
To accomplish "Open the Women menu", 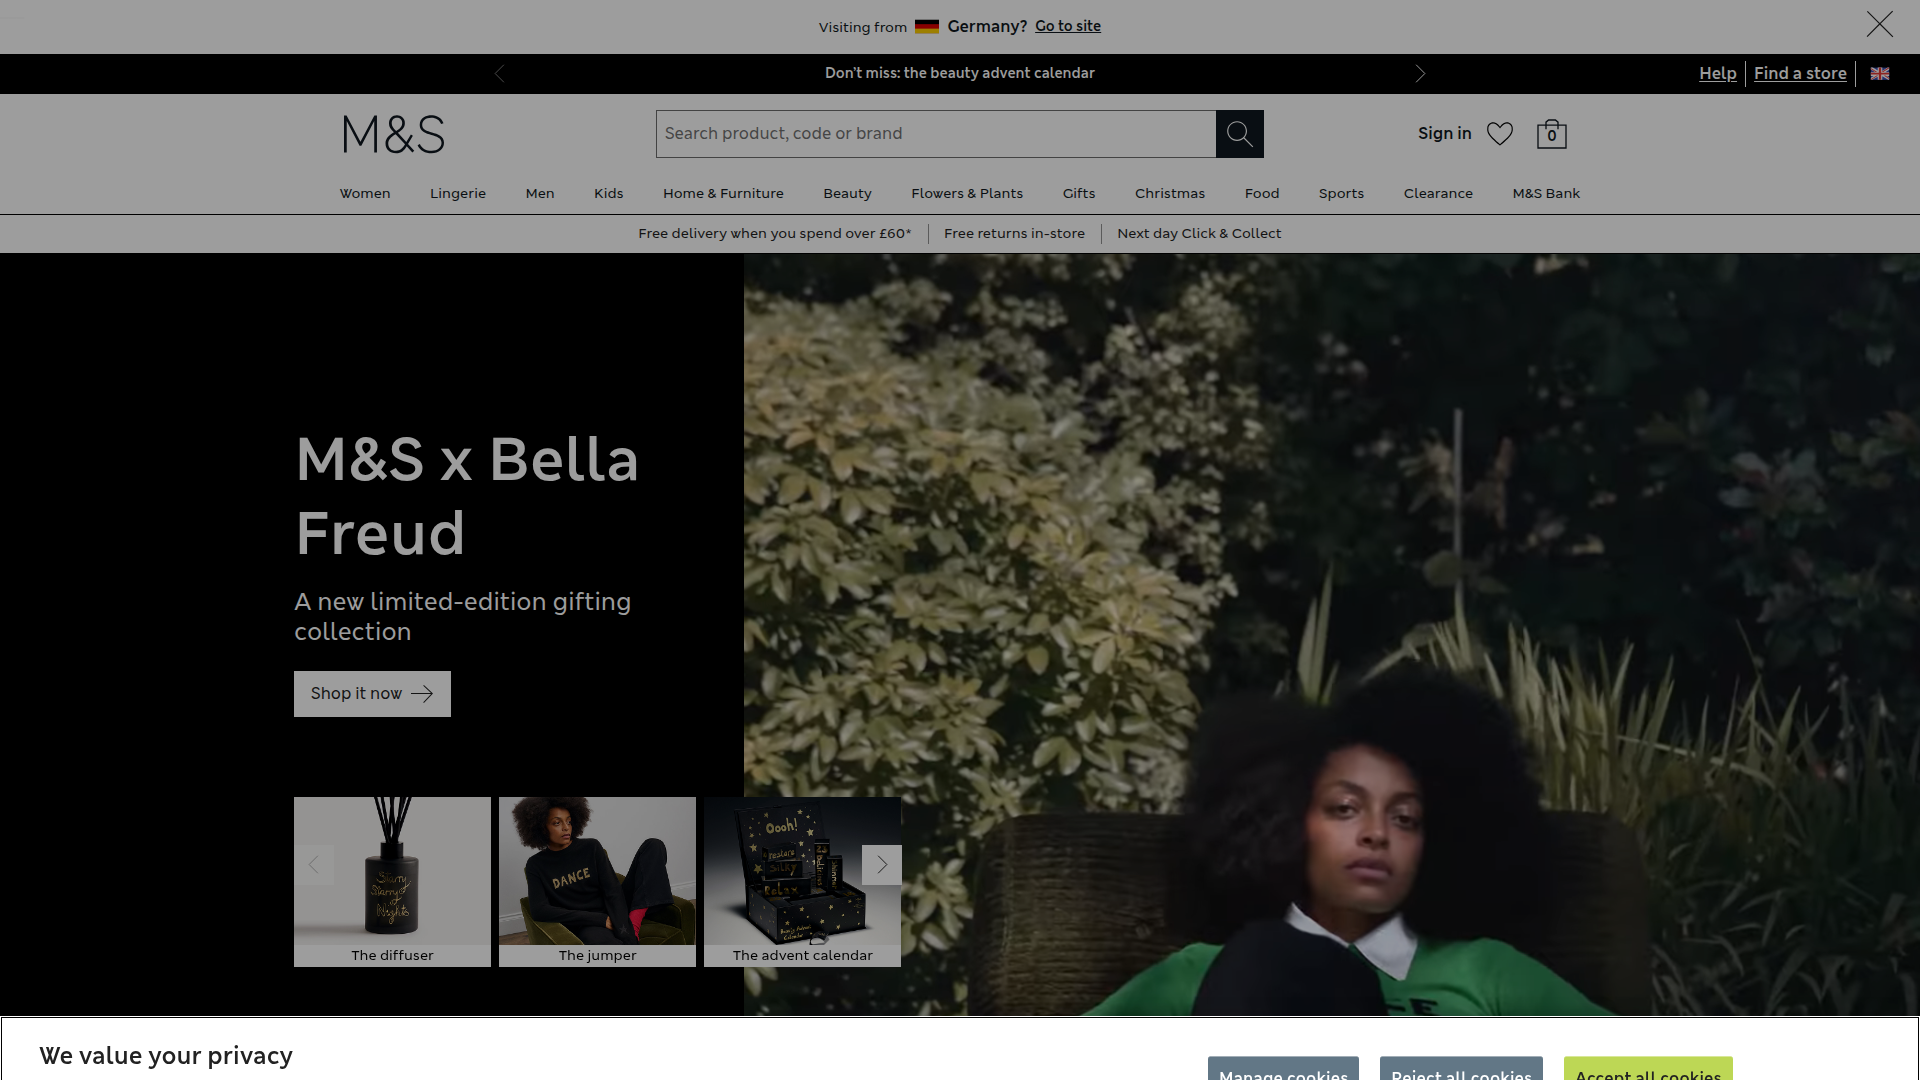I will 364,194.
